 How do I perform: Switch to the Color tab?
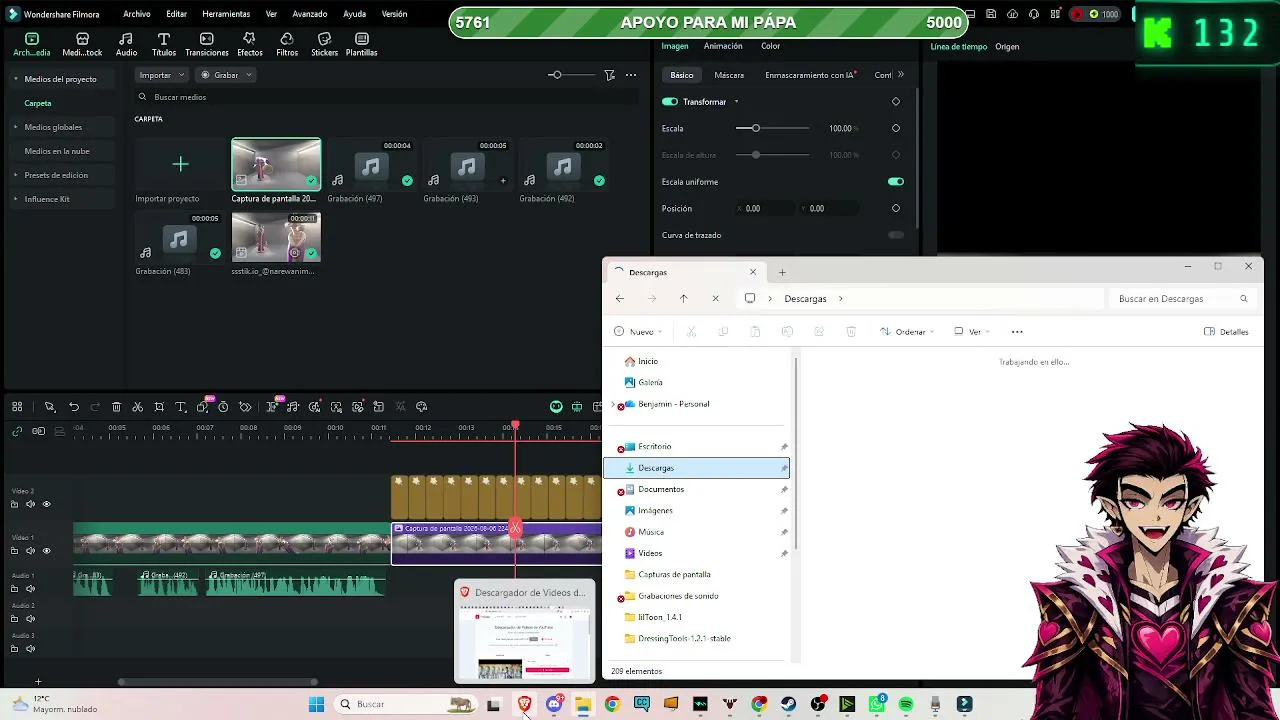tap(770, 46)
